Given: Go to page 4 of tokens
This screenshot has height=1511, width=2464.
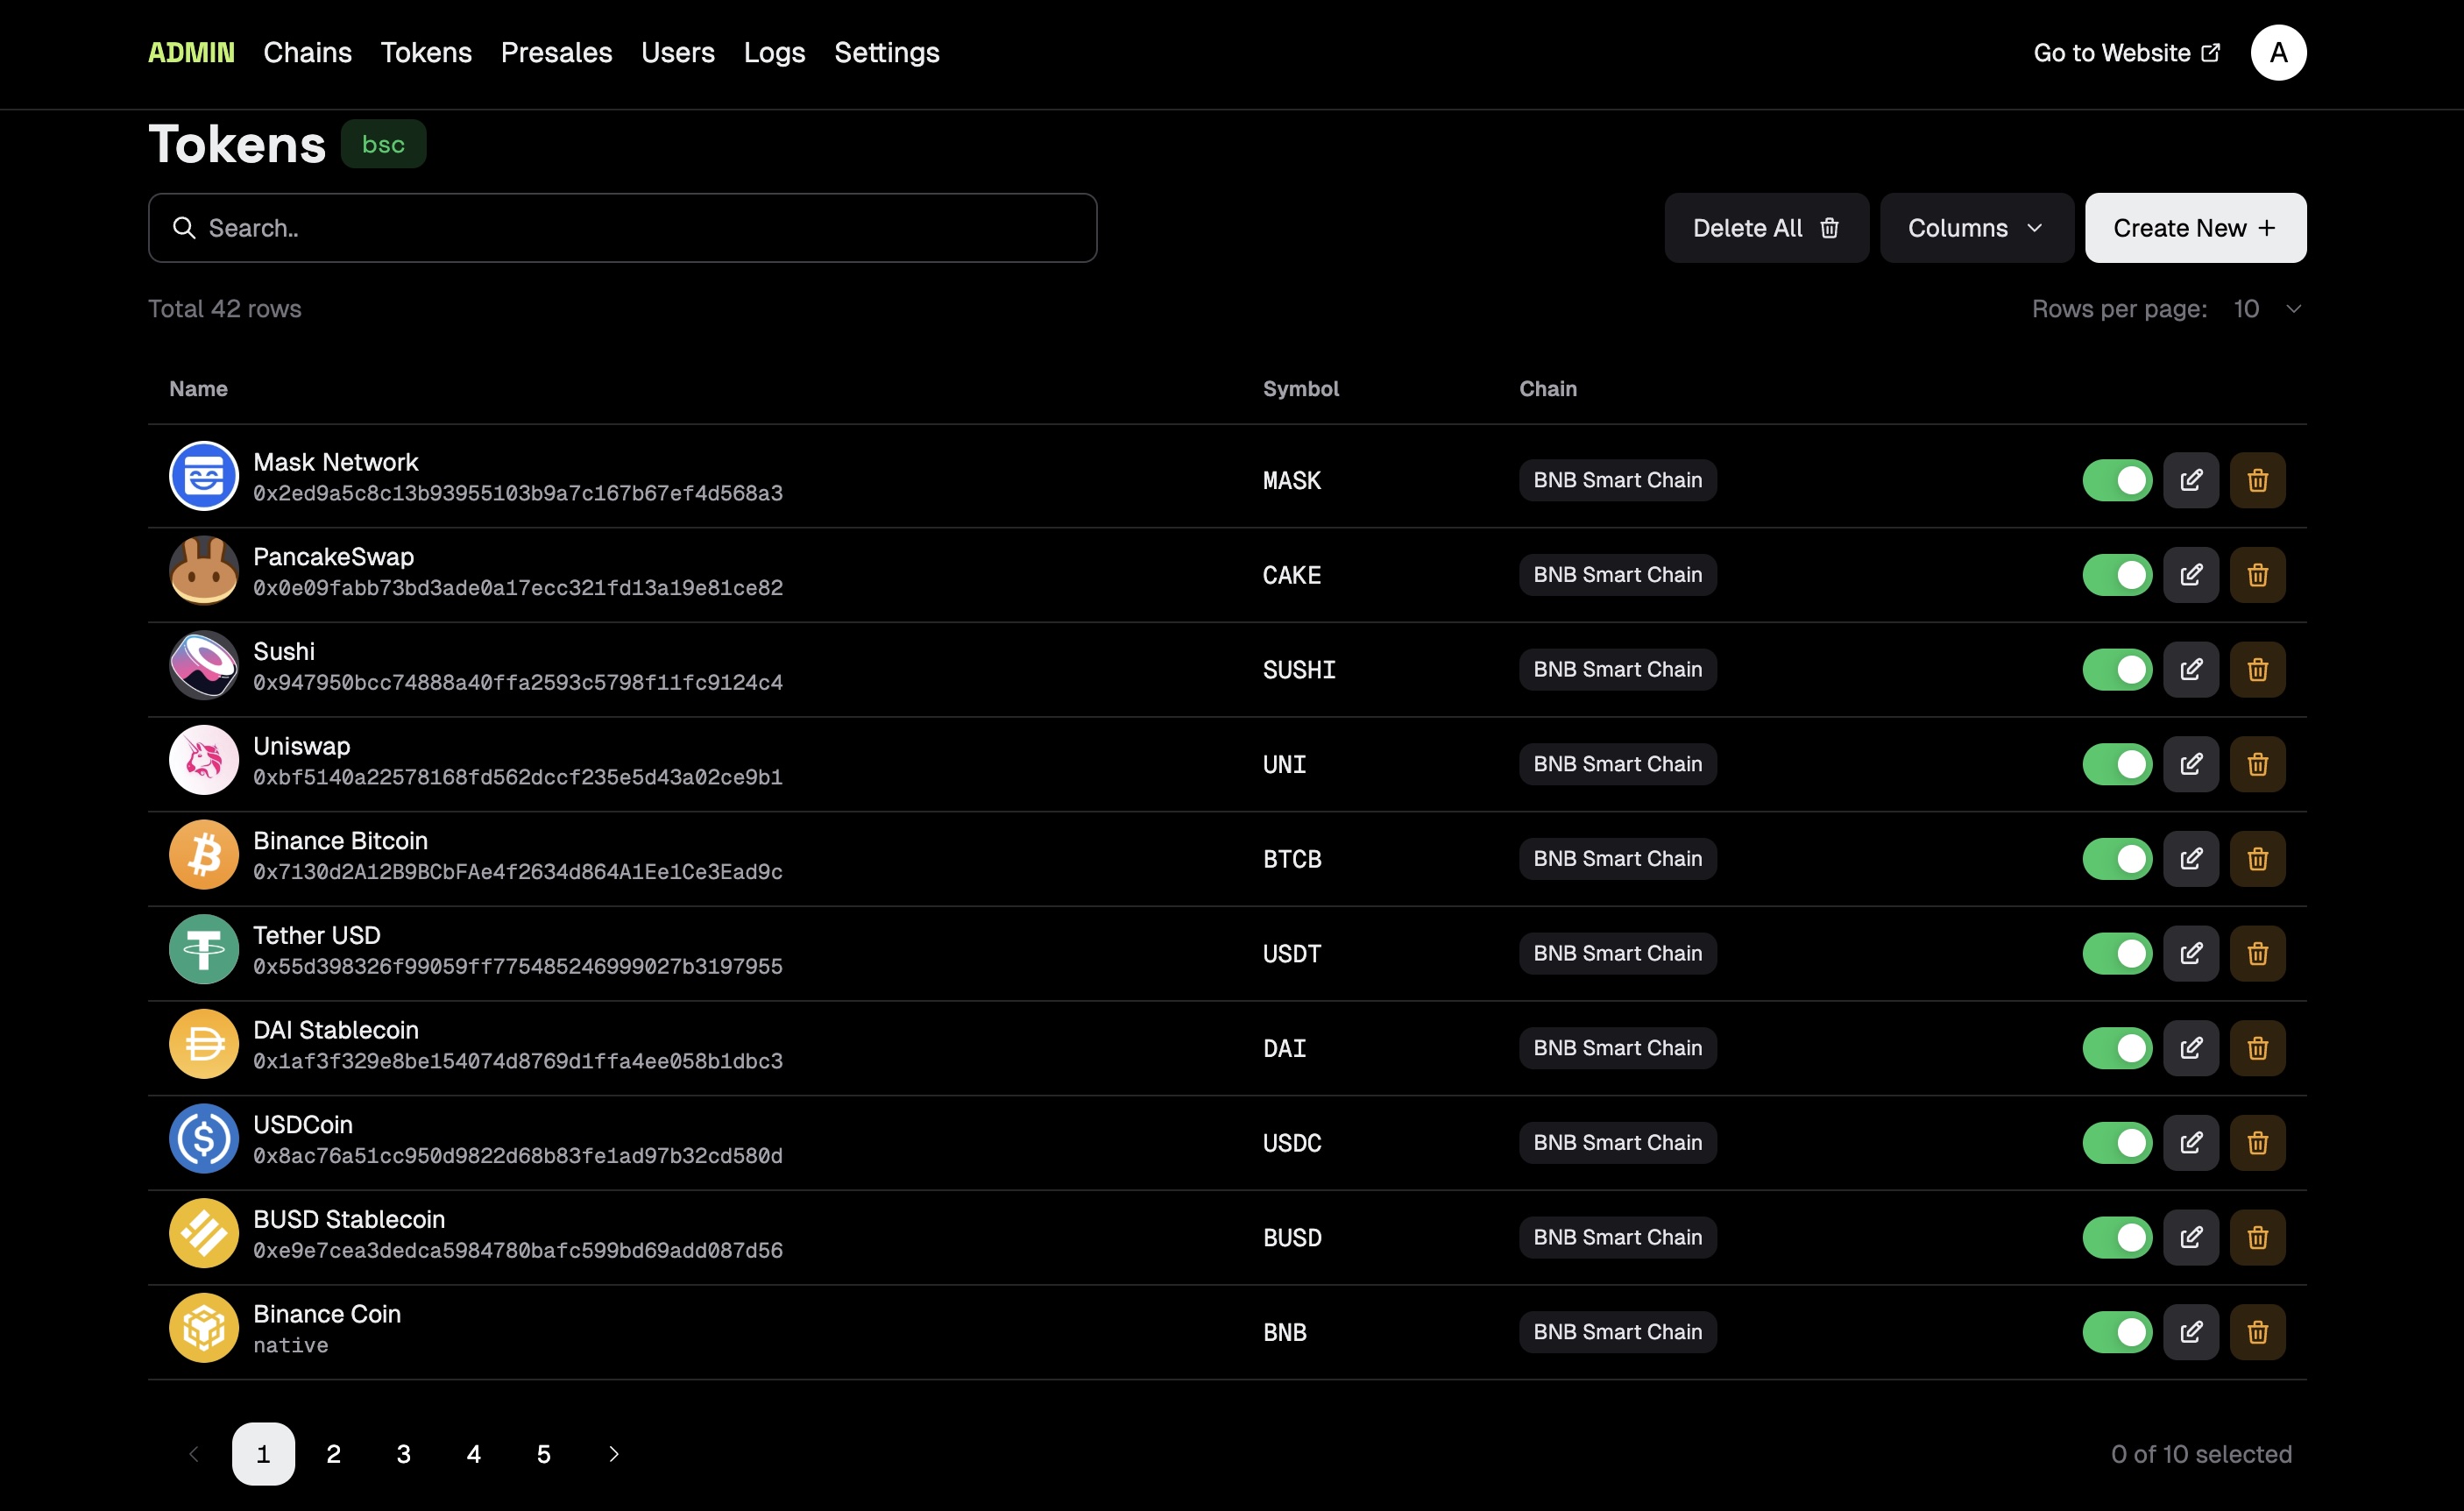Looking at the screenshot, I should tap(474, 1454).
